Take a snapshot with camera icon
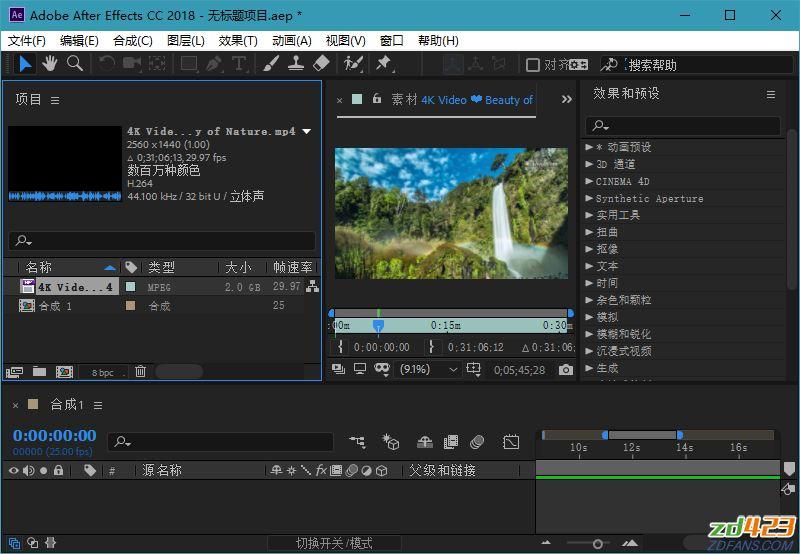800x554 pixels. (565, 369)
